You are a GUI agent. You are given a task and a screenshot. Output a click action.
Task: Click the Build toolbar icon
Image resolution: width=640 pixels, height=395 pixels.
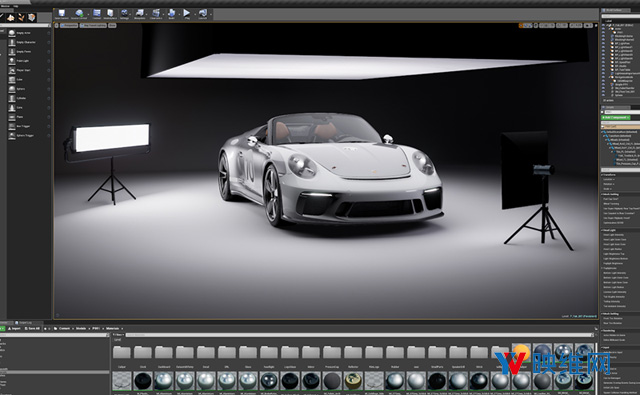tap(171, 14)
